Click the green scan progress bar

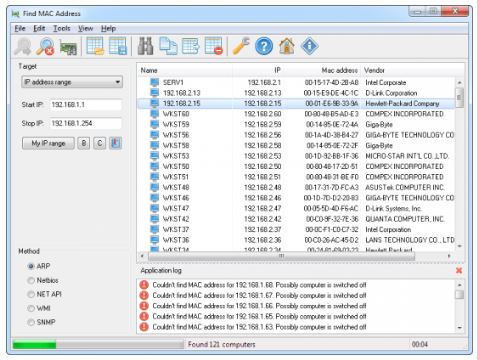[34, 344]
